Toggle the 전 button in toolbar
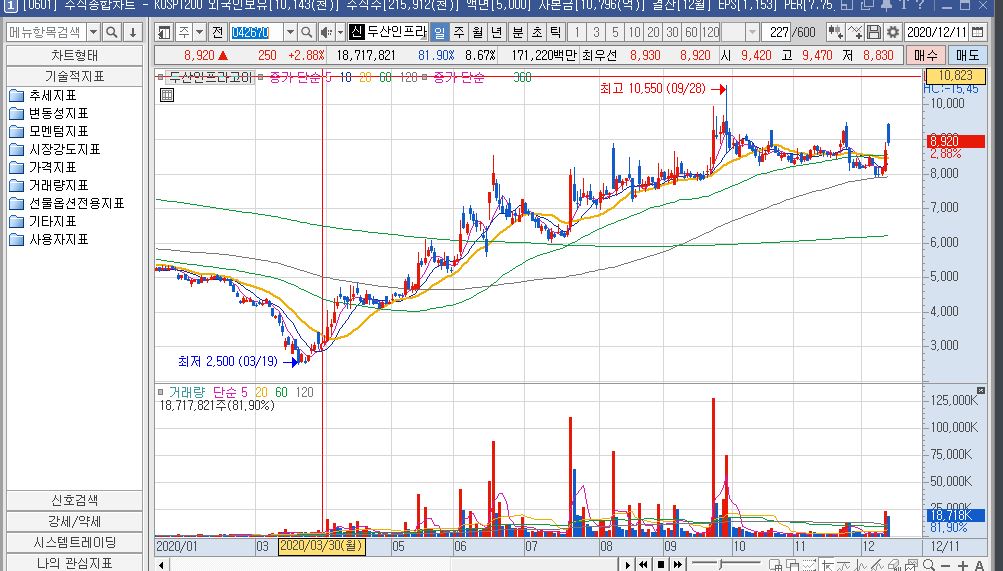Screen dimensions: 1003x571 pos(217,32)
